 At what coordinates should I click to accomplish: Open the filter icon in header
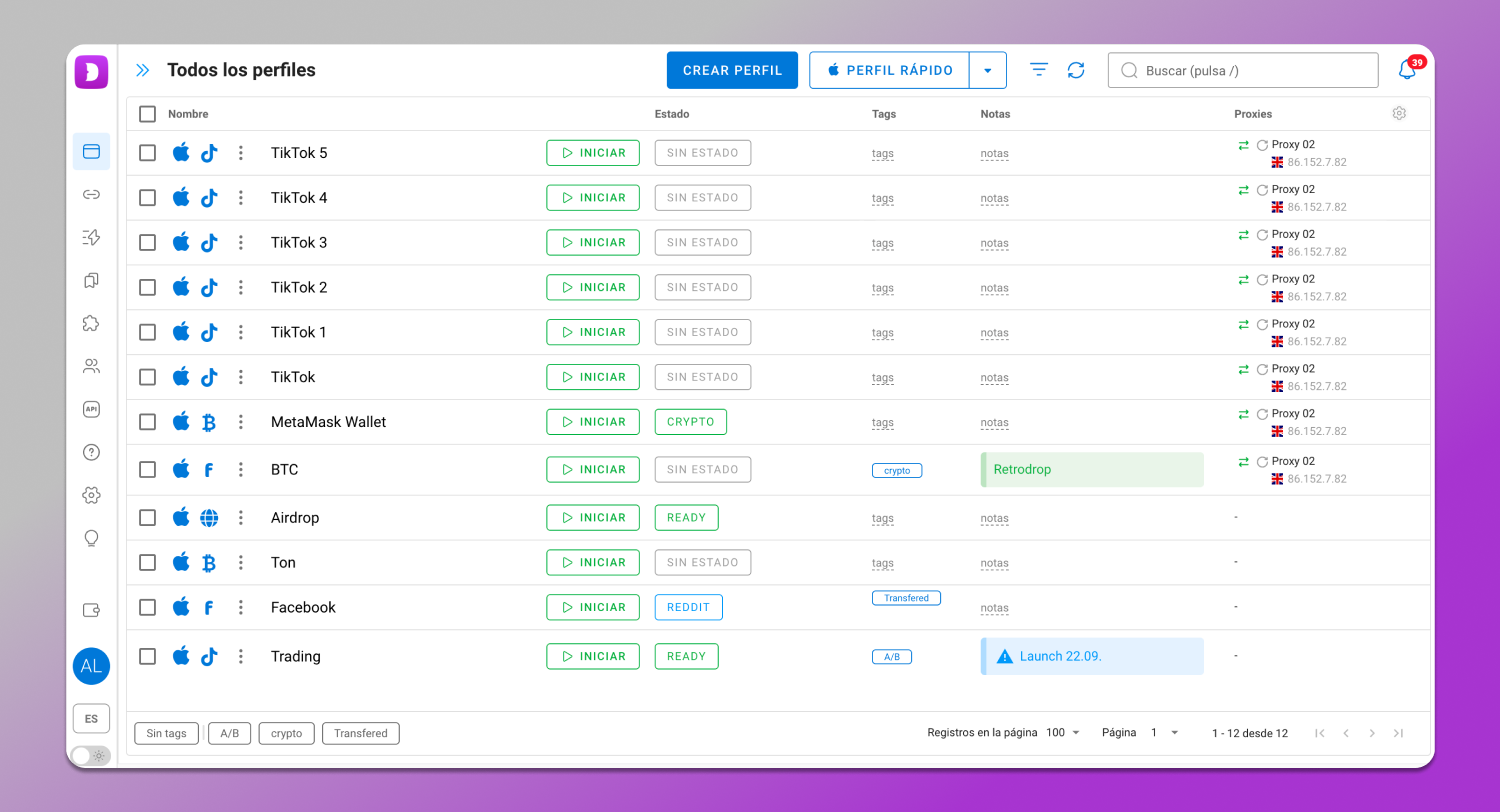[x=1039, y=70]
